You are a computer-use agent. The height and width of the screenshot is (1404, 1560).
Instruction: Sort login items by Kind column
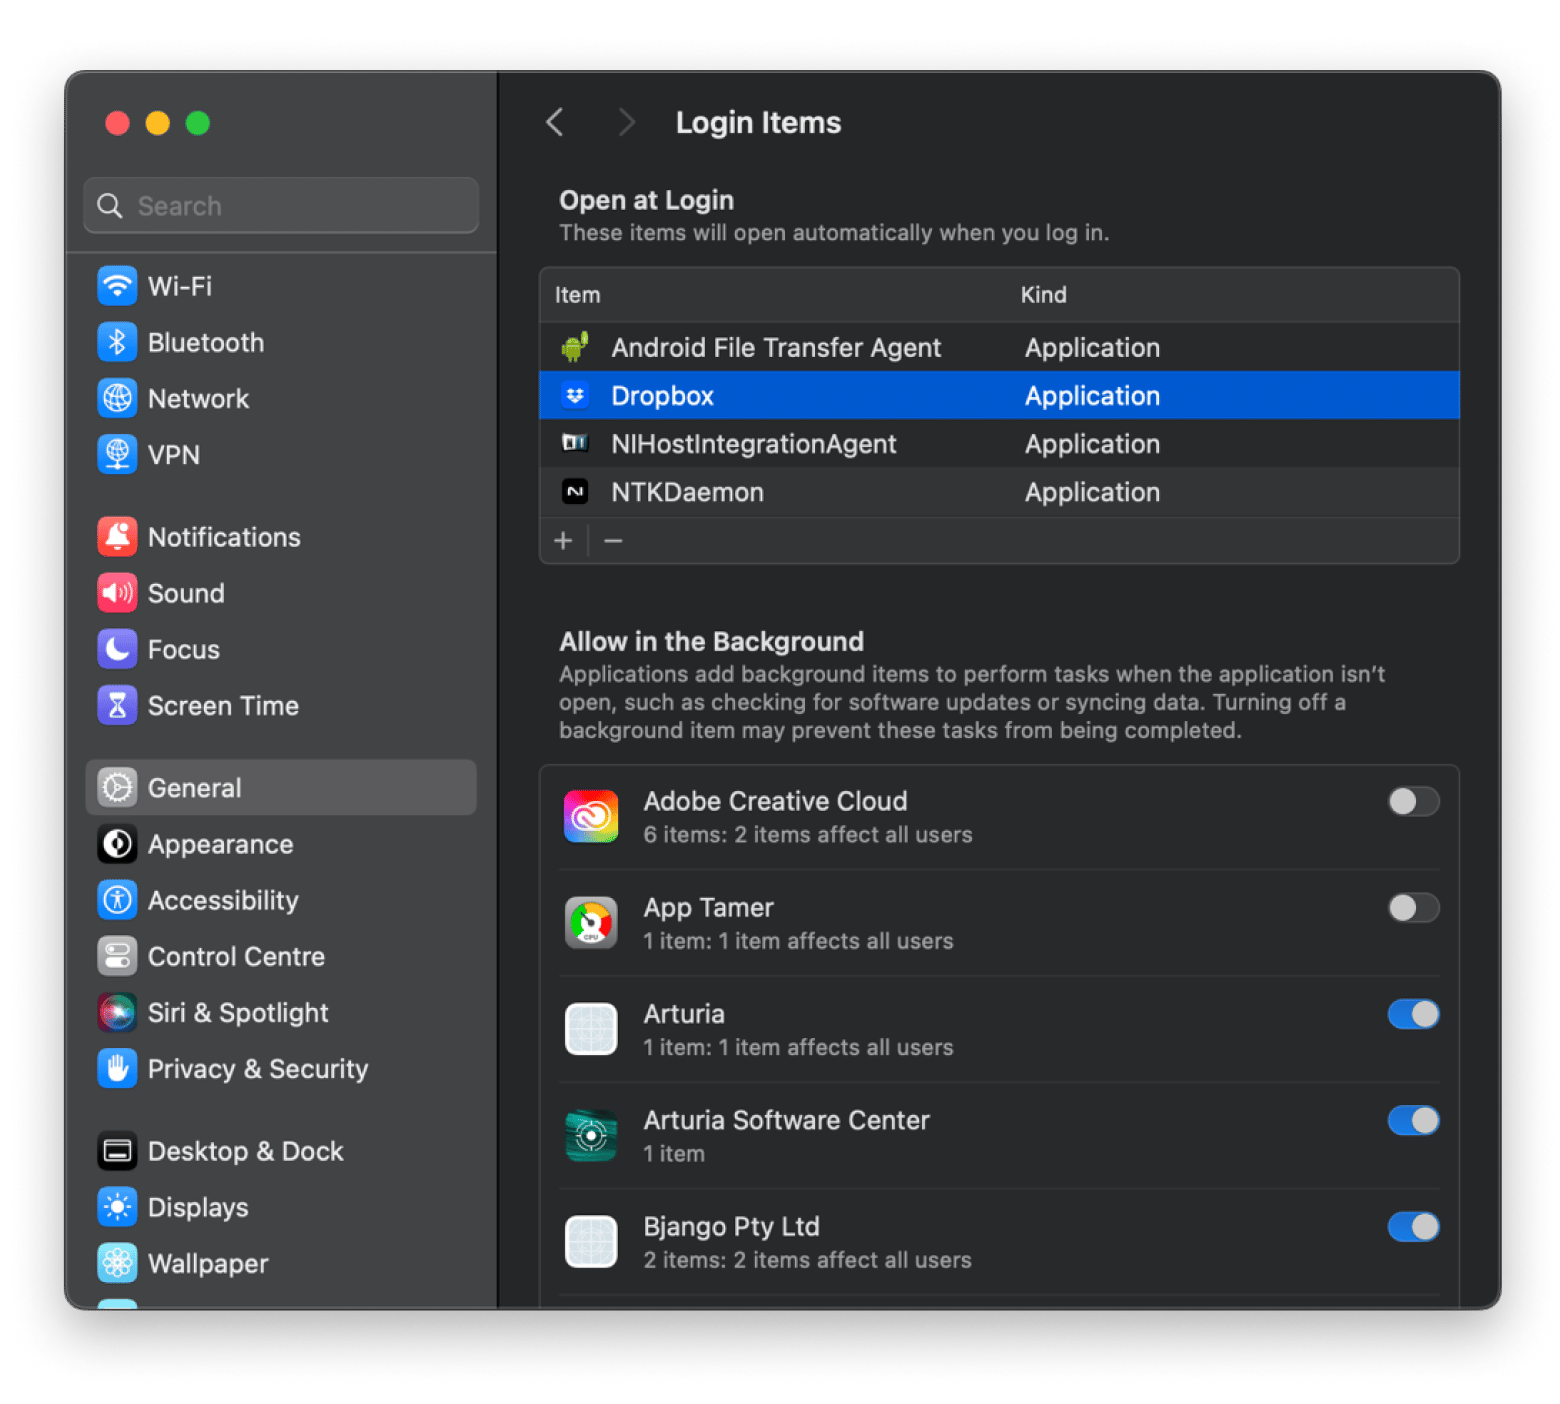point(1043,295)
